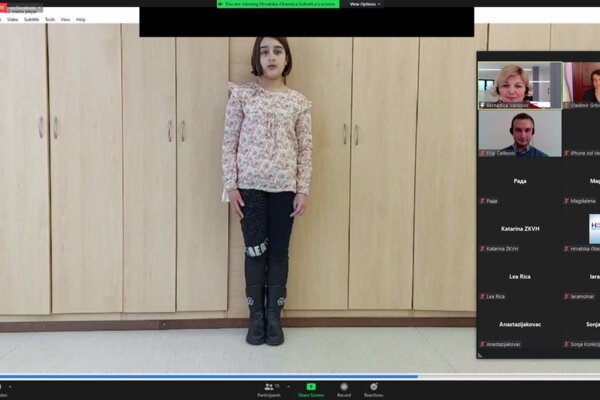Open the Reactions emoji icon

tap(373, 386)
